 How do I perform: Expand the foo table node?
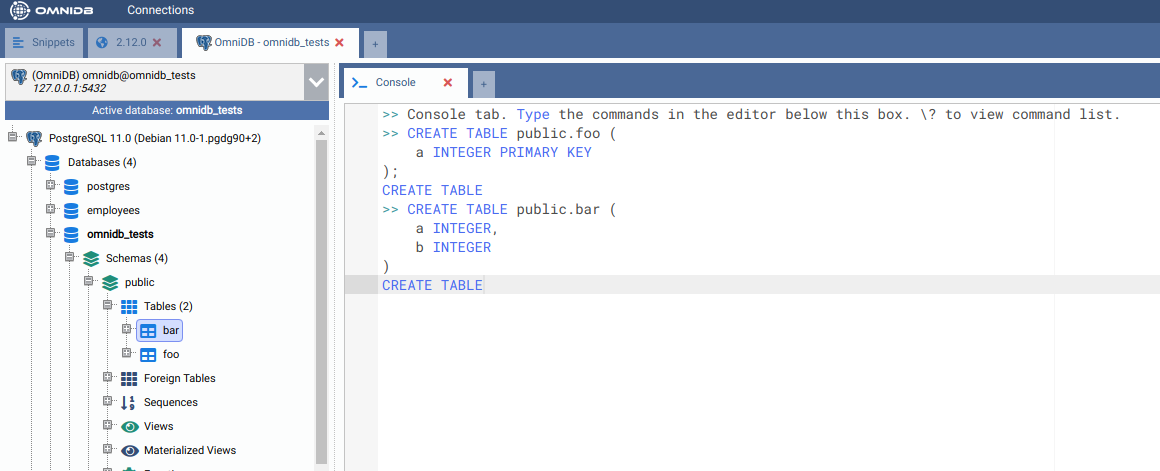(127, 354)
